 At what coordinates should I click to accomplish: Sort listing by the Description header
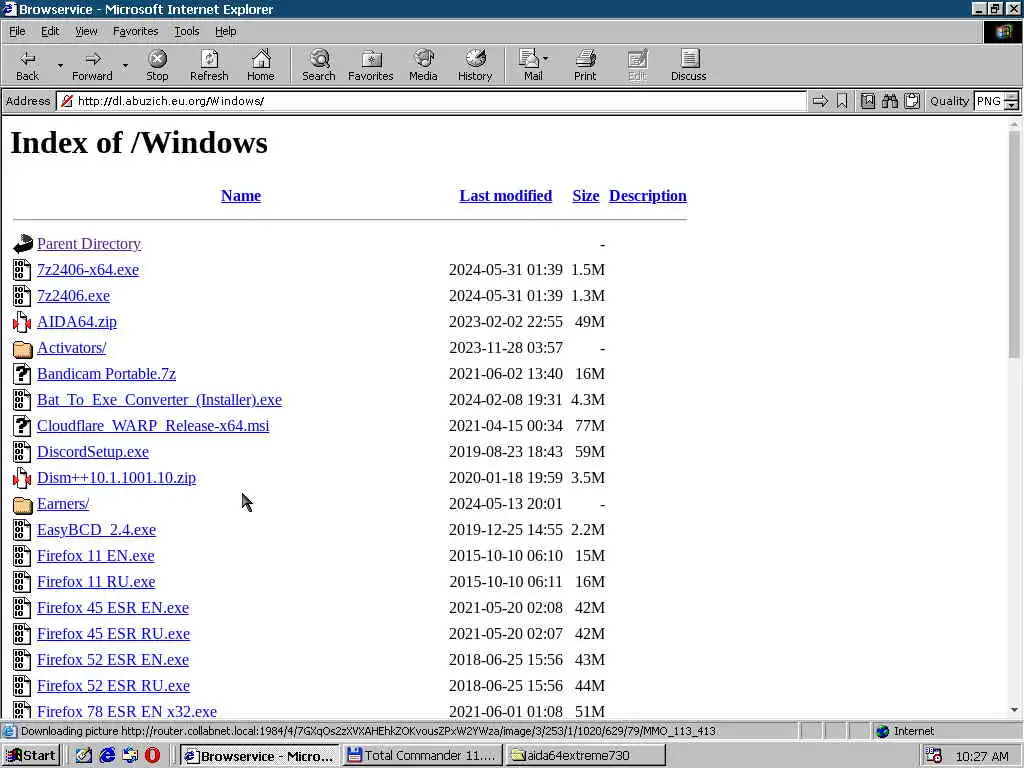click(648, 196)
